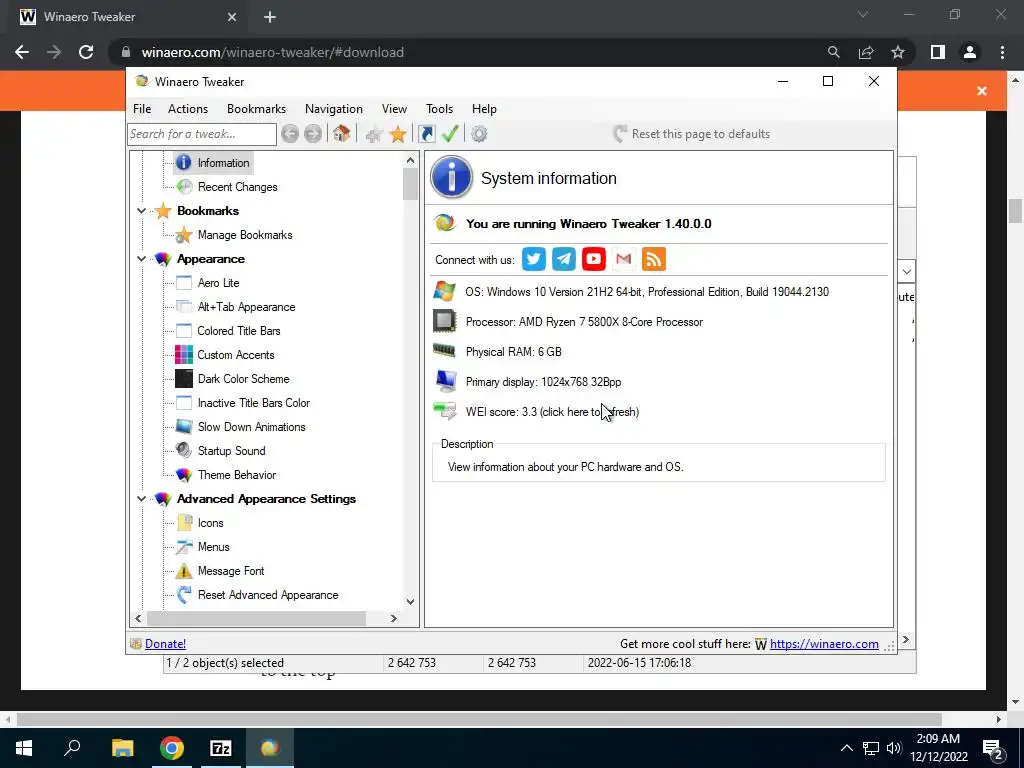Select Icons under Advanced Appearance Settings
Screen dimensions: 1024x768
[210, 523]
